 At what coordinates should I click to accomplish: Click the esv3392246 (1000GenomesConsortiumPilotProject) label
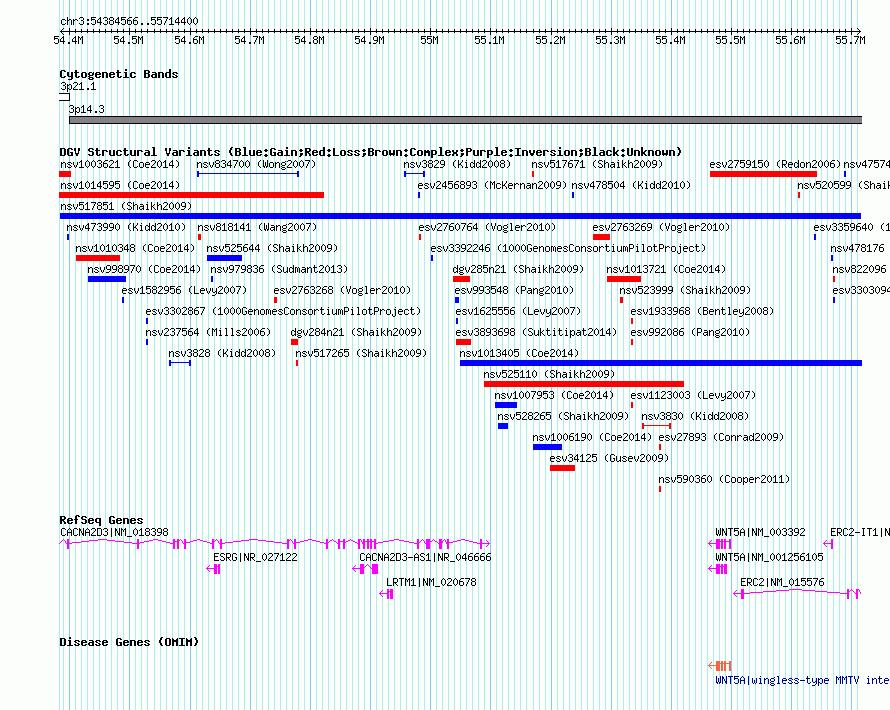pos(568,249)
